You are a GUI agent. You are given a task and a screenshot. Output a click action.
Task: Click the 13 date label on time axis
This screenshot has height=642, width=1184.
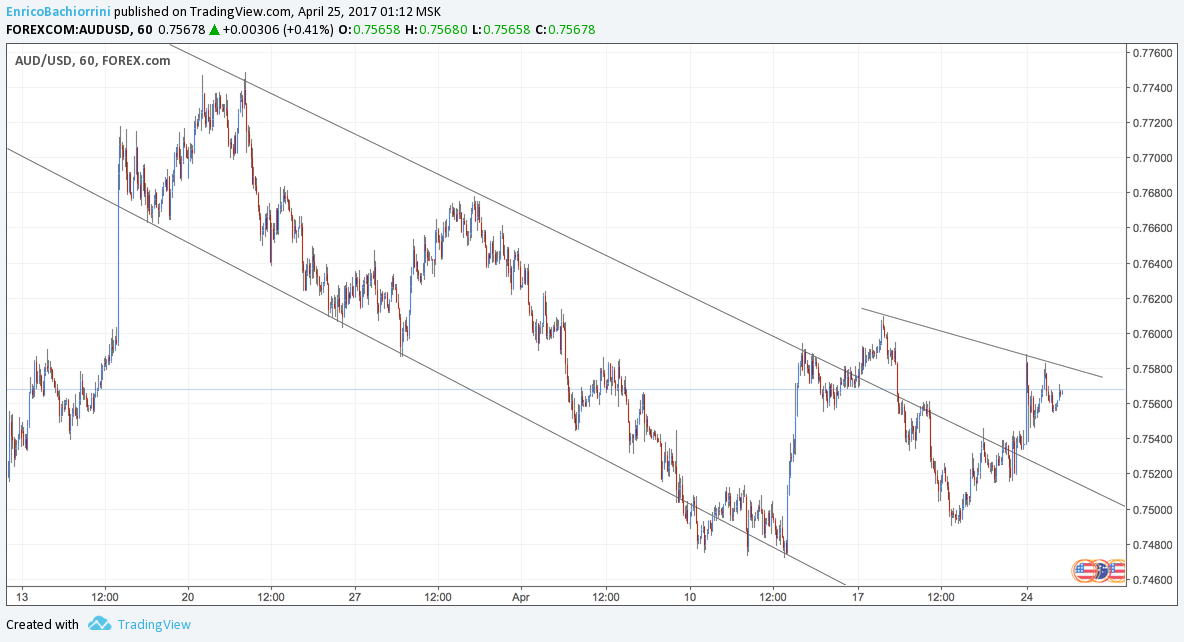22,597
